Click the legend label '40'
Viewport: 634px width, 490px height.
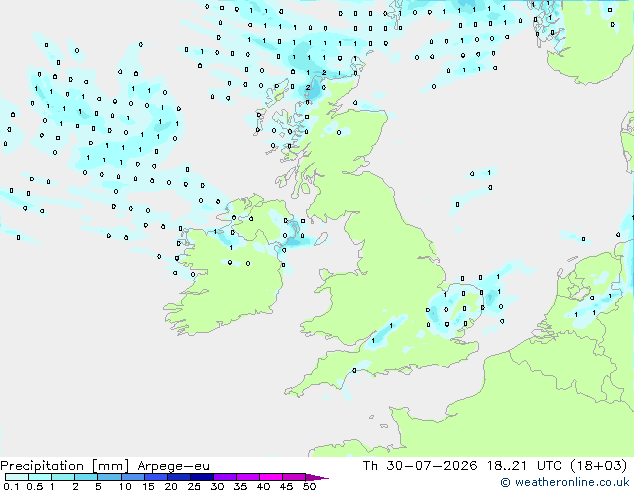(x=263, y=486)
